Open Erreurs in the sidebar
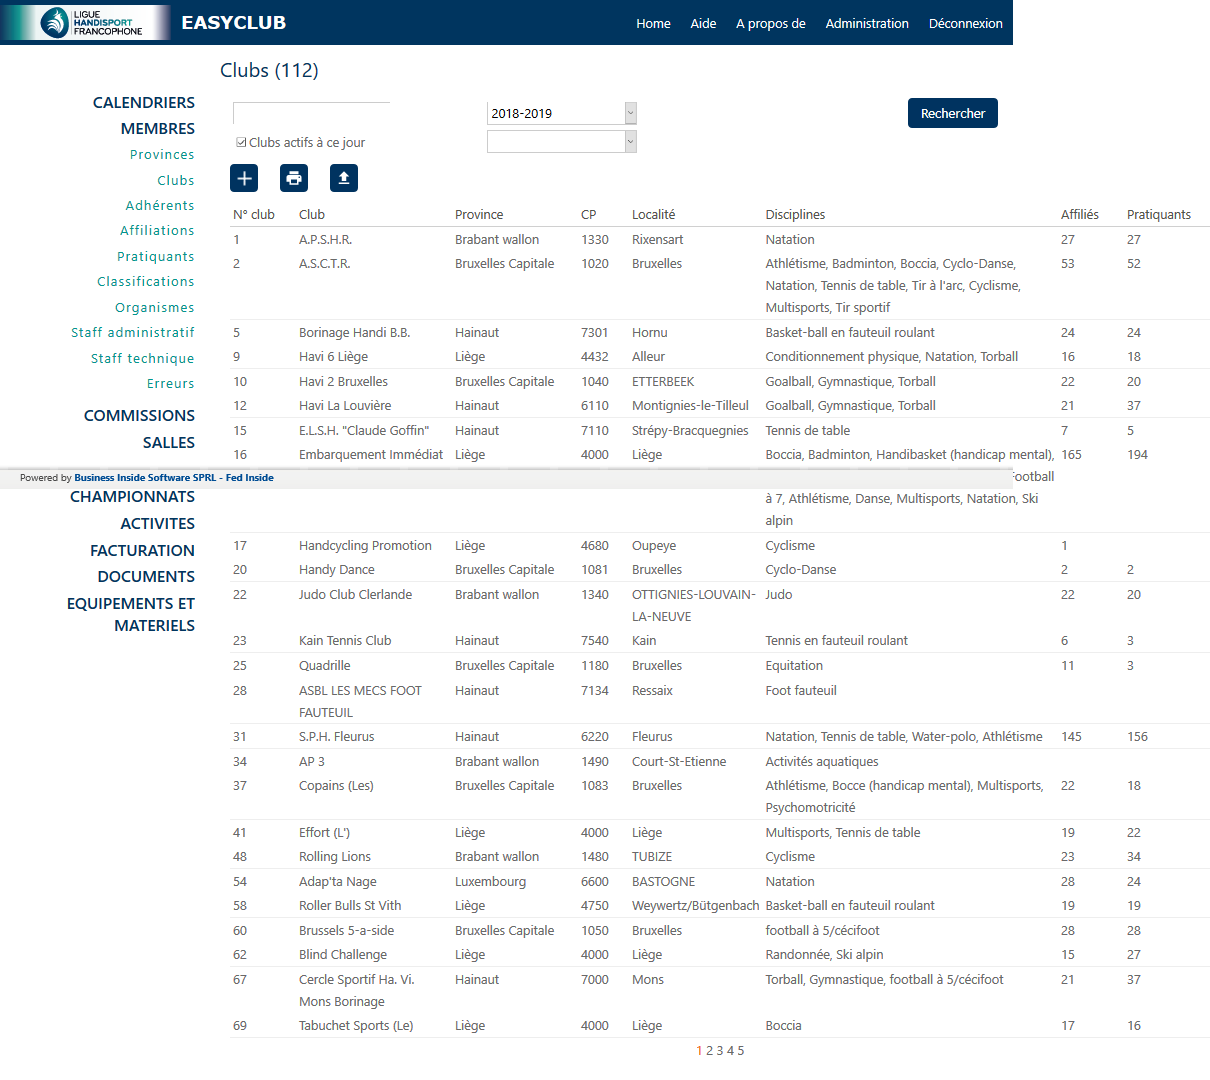The image size is (1210, 1080). coord(171,383)
